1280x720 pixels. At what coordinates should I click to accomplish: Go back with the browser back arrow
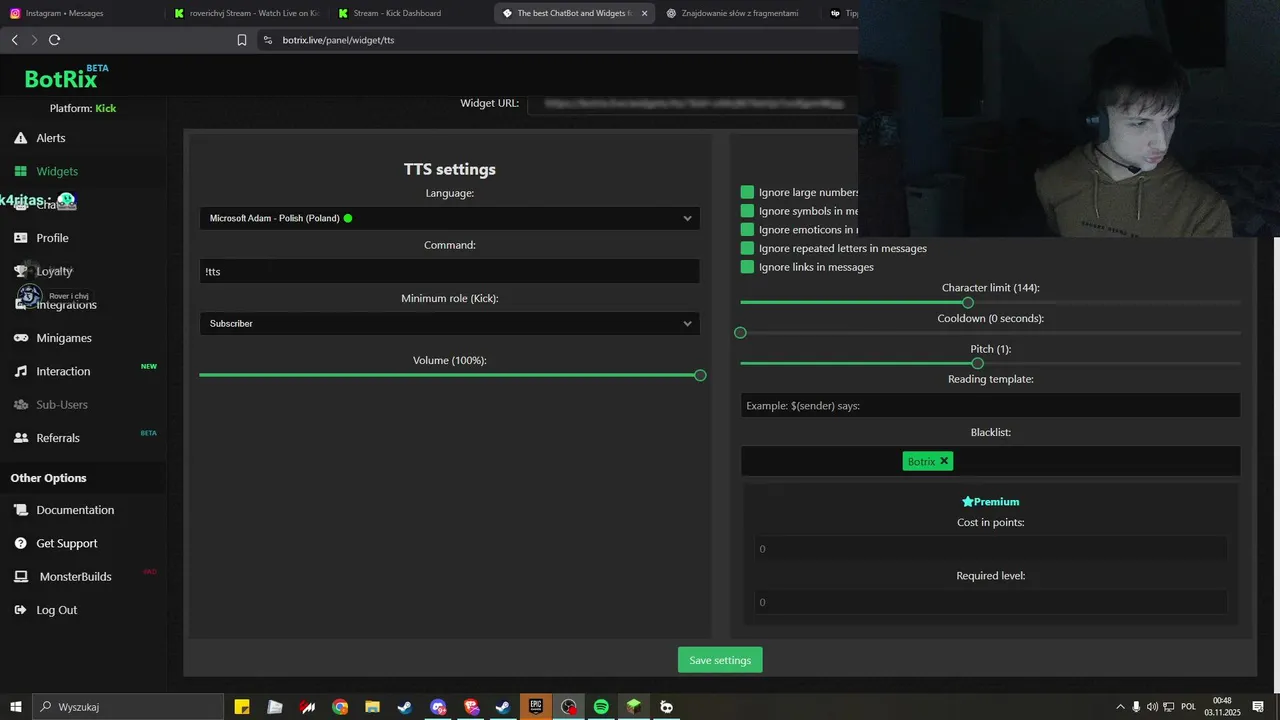pyautogui.click(x=14, y=40)
